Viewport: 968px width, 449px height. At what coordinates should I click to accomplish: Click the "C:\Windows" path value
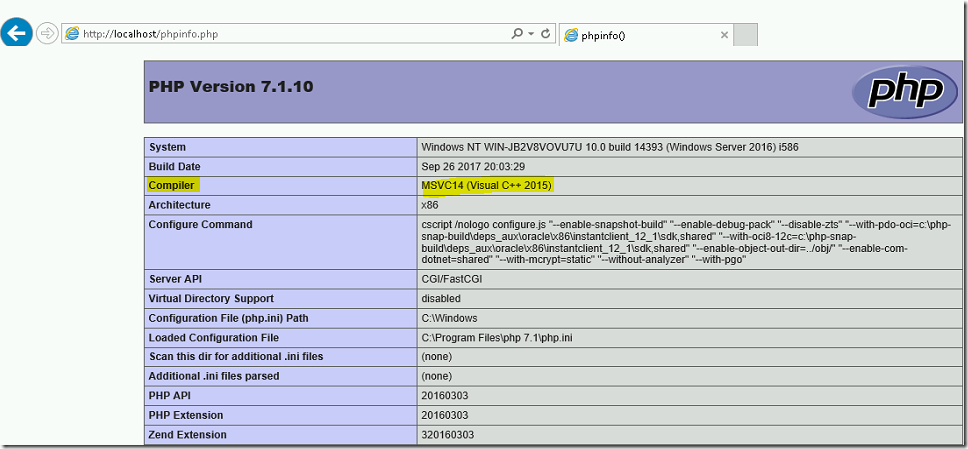click(x=449, y=319)
